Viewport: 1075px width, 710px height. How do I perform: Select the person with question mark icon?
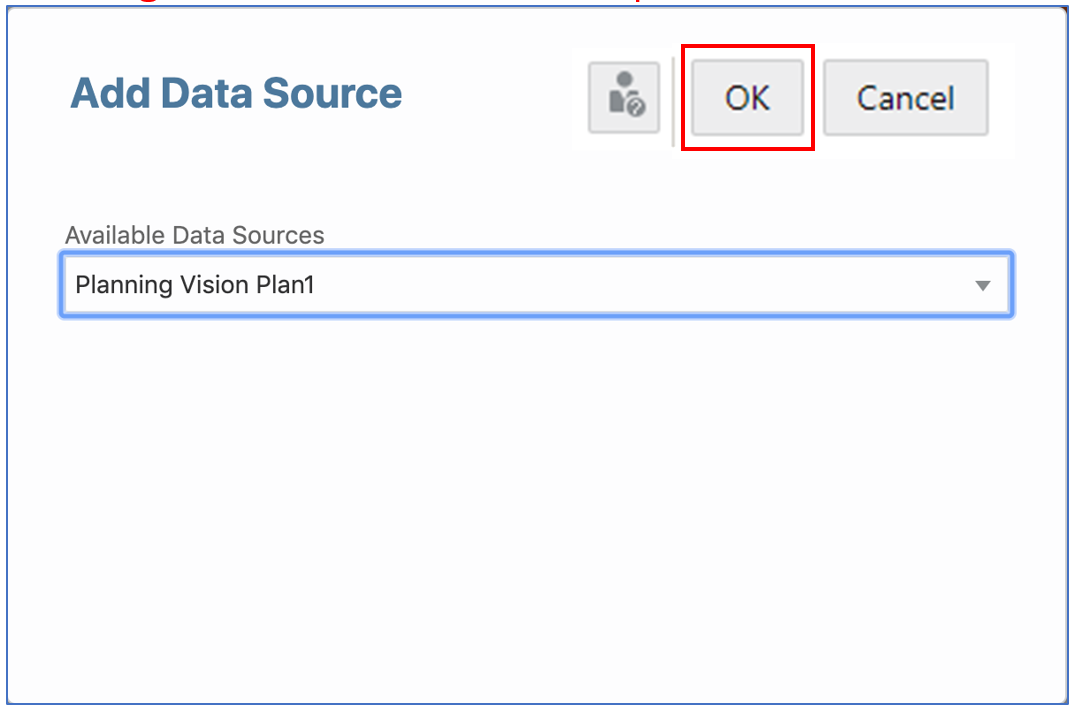point(623,97)
